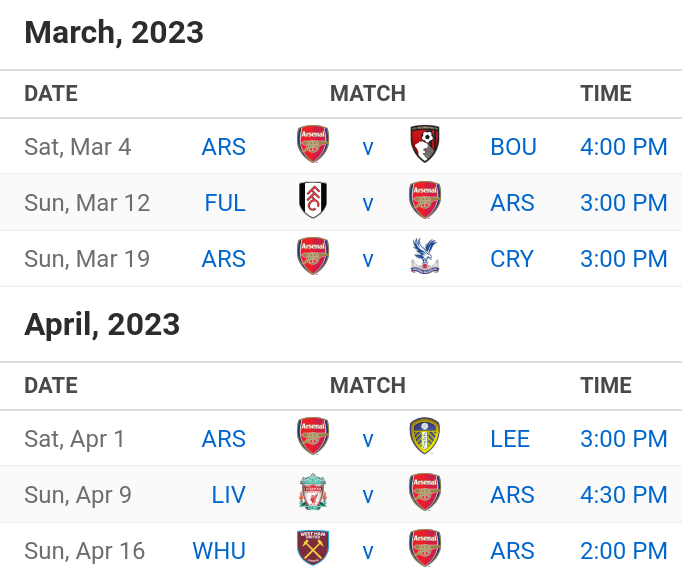682x570 pixels.
Task: Click the Arsenal crest in the Mar 4 row
Action: tap(313, 144)
